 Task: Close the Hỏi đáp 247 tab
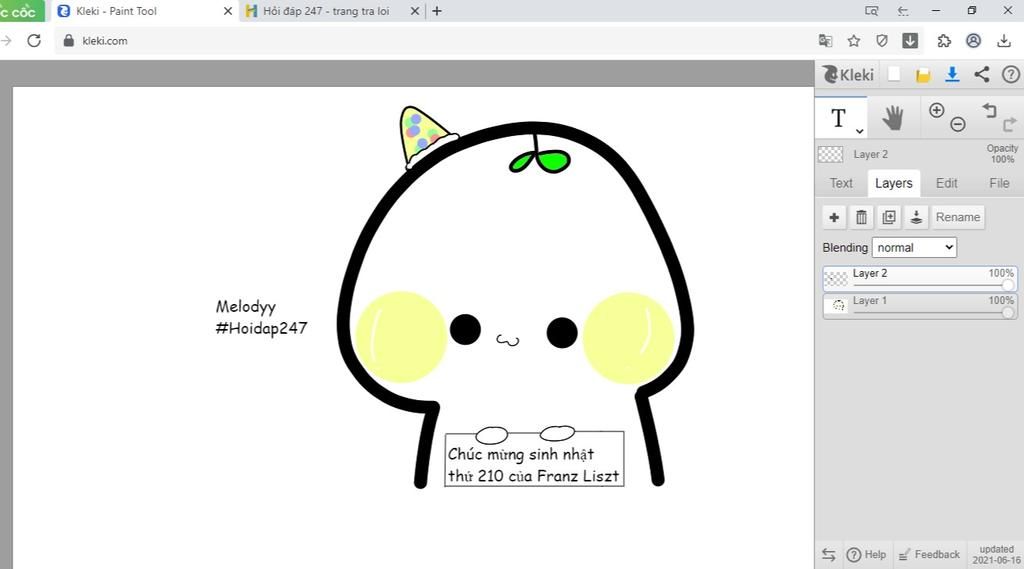click(415, 11)
